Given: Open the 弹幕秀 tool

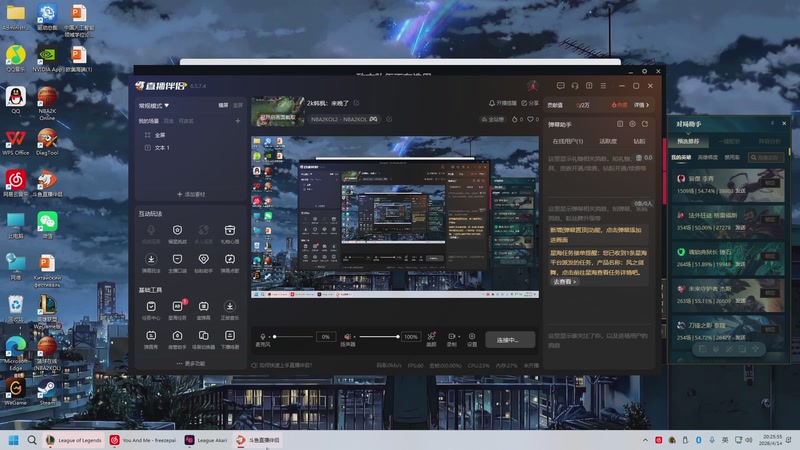Looking at the screenshot, I should coord(151,339).
